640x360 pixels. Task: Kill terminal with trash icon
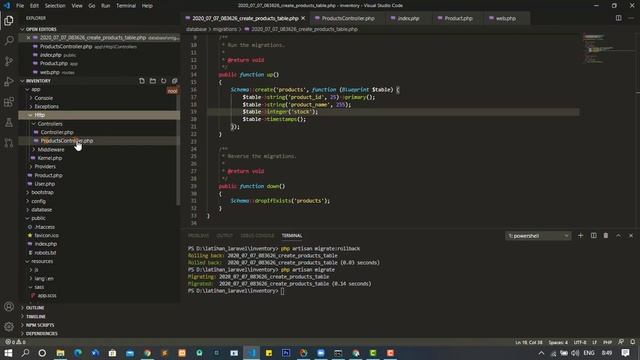coord(606,236)
